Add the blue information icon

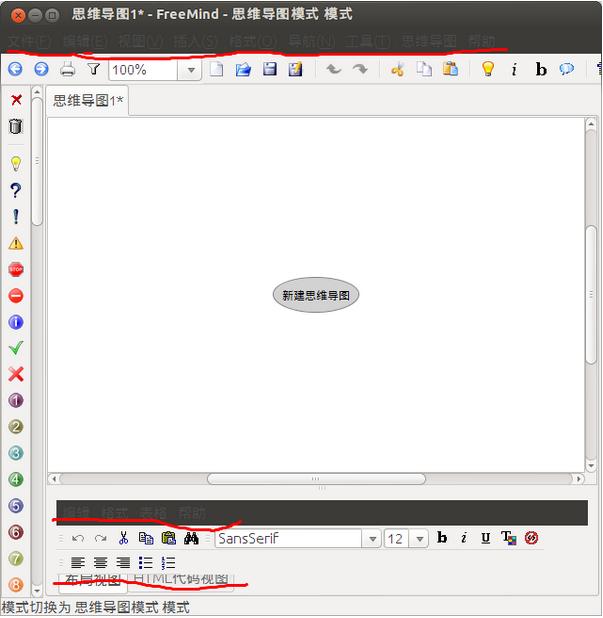pyautogui.click(x=15, y=322)
